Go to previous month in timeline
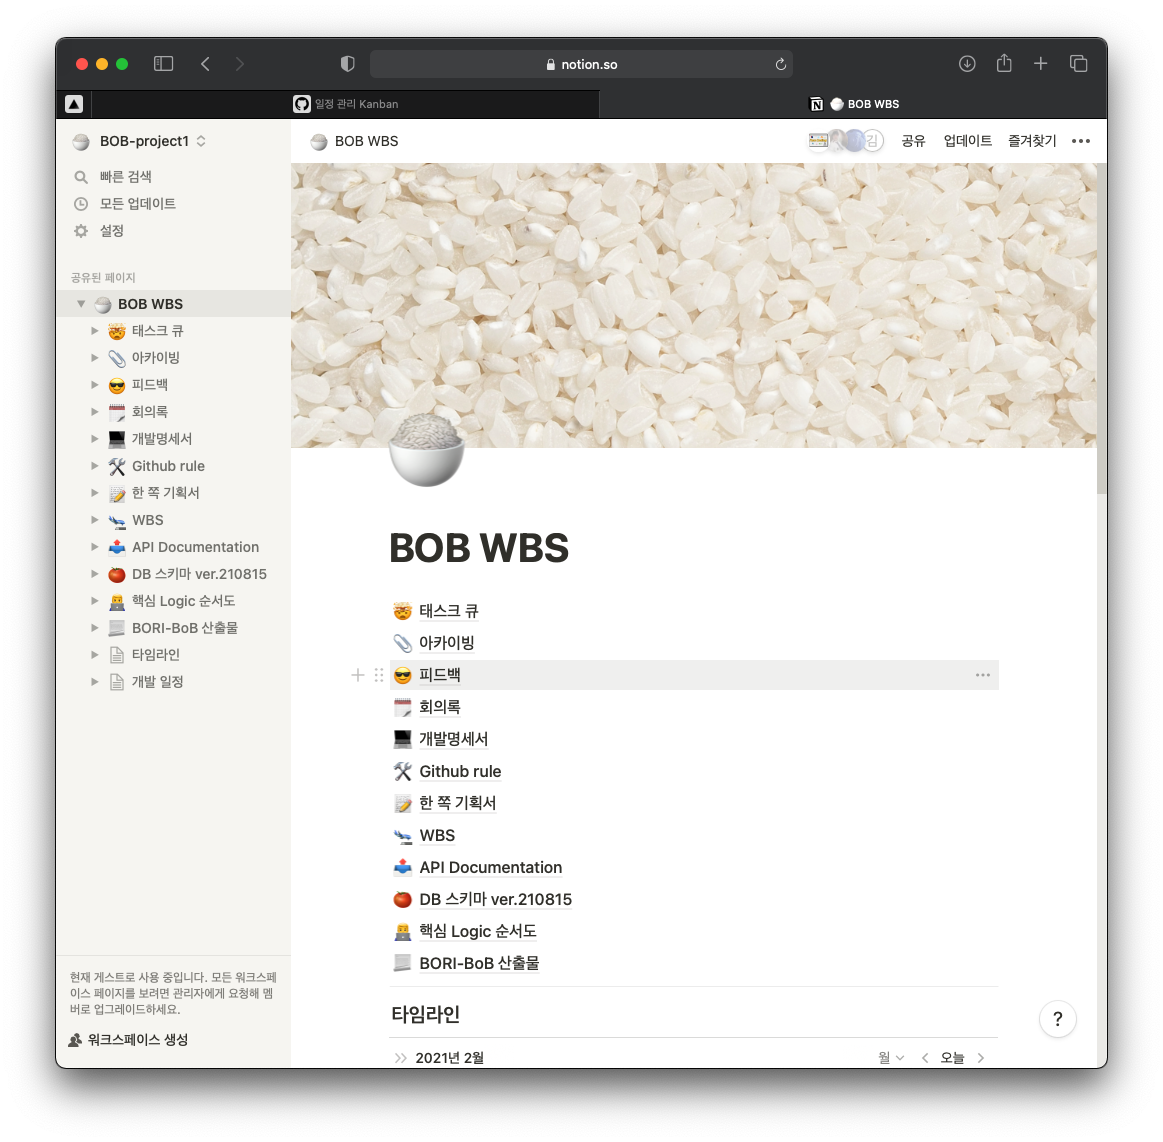This screenshot has width=1163, height=1142. tap(925, 1057)
